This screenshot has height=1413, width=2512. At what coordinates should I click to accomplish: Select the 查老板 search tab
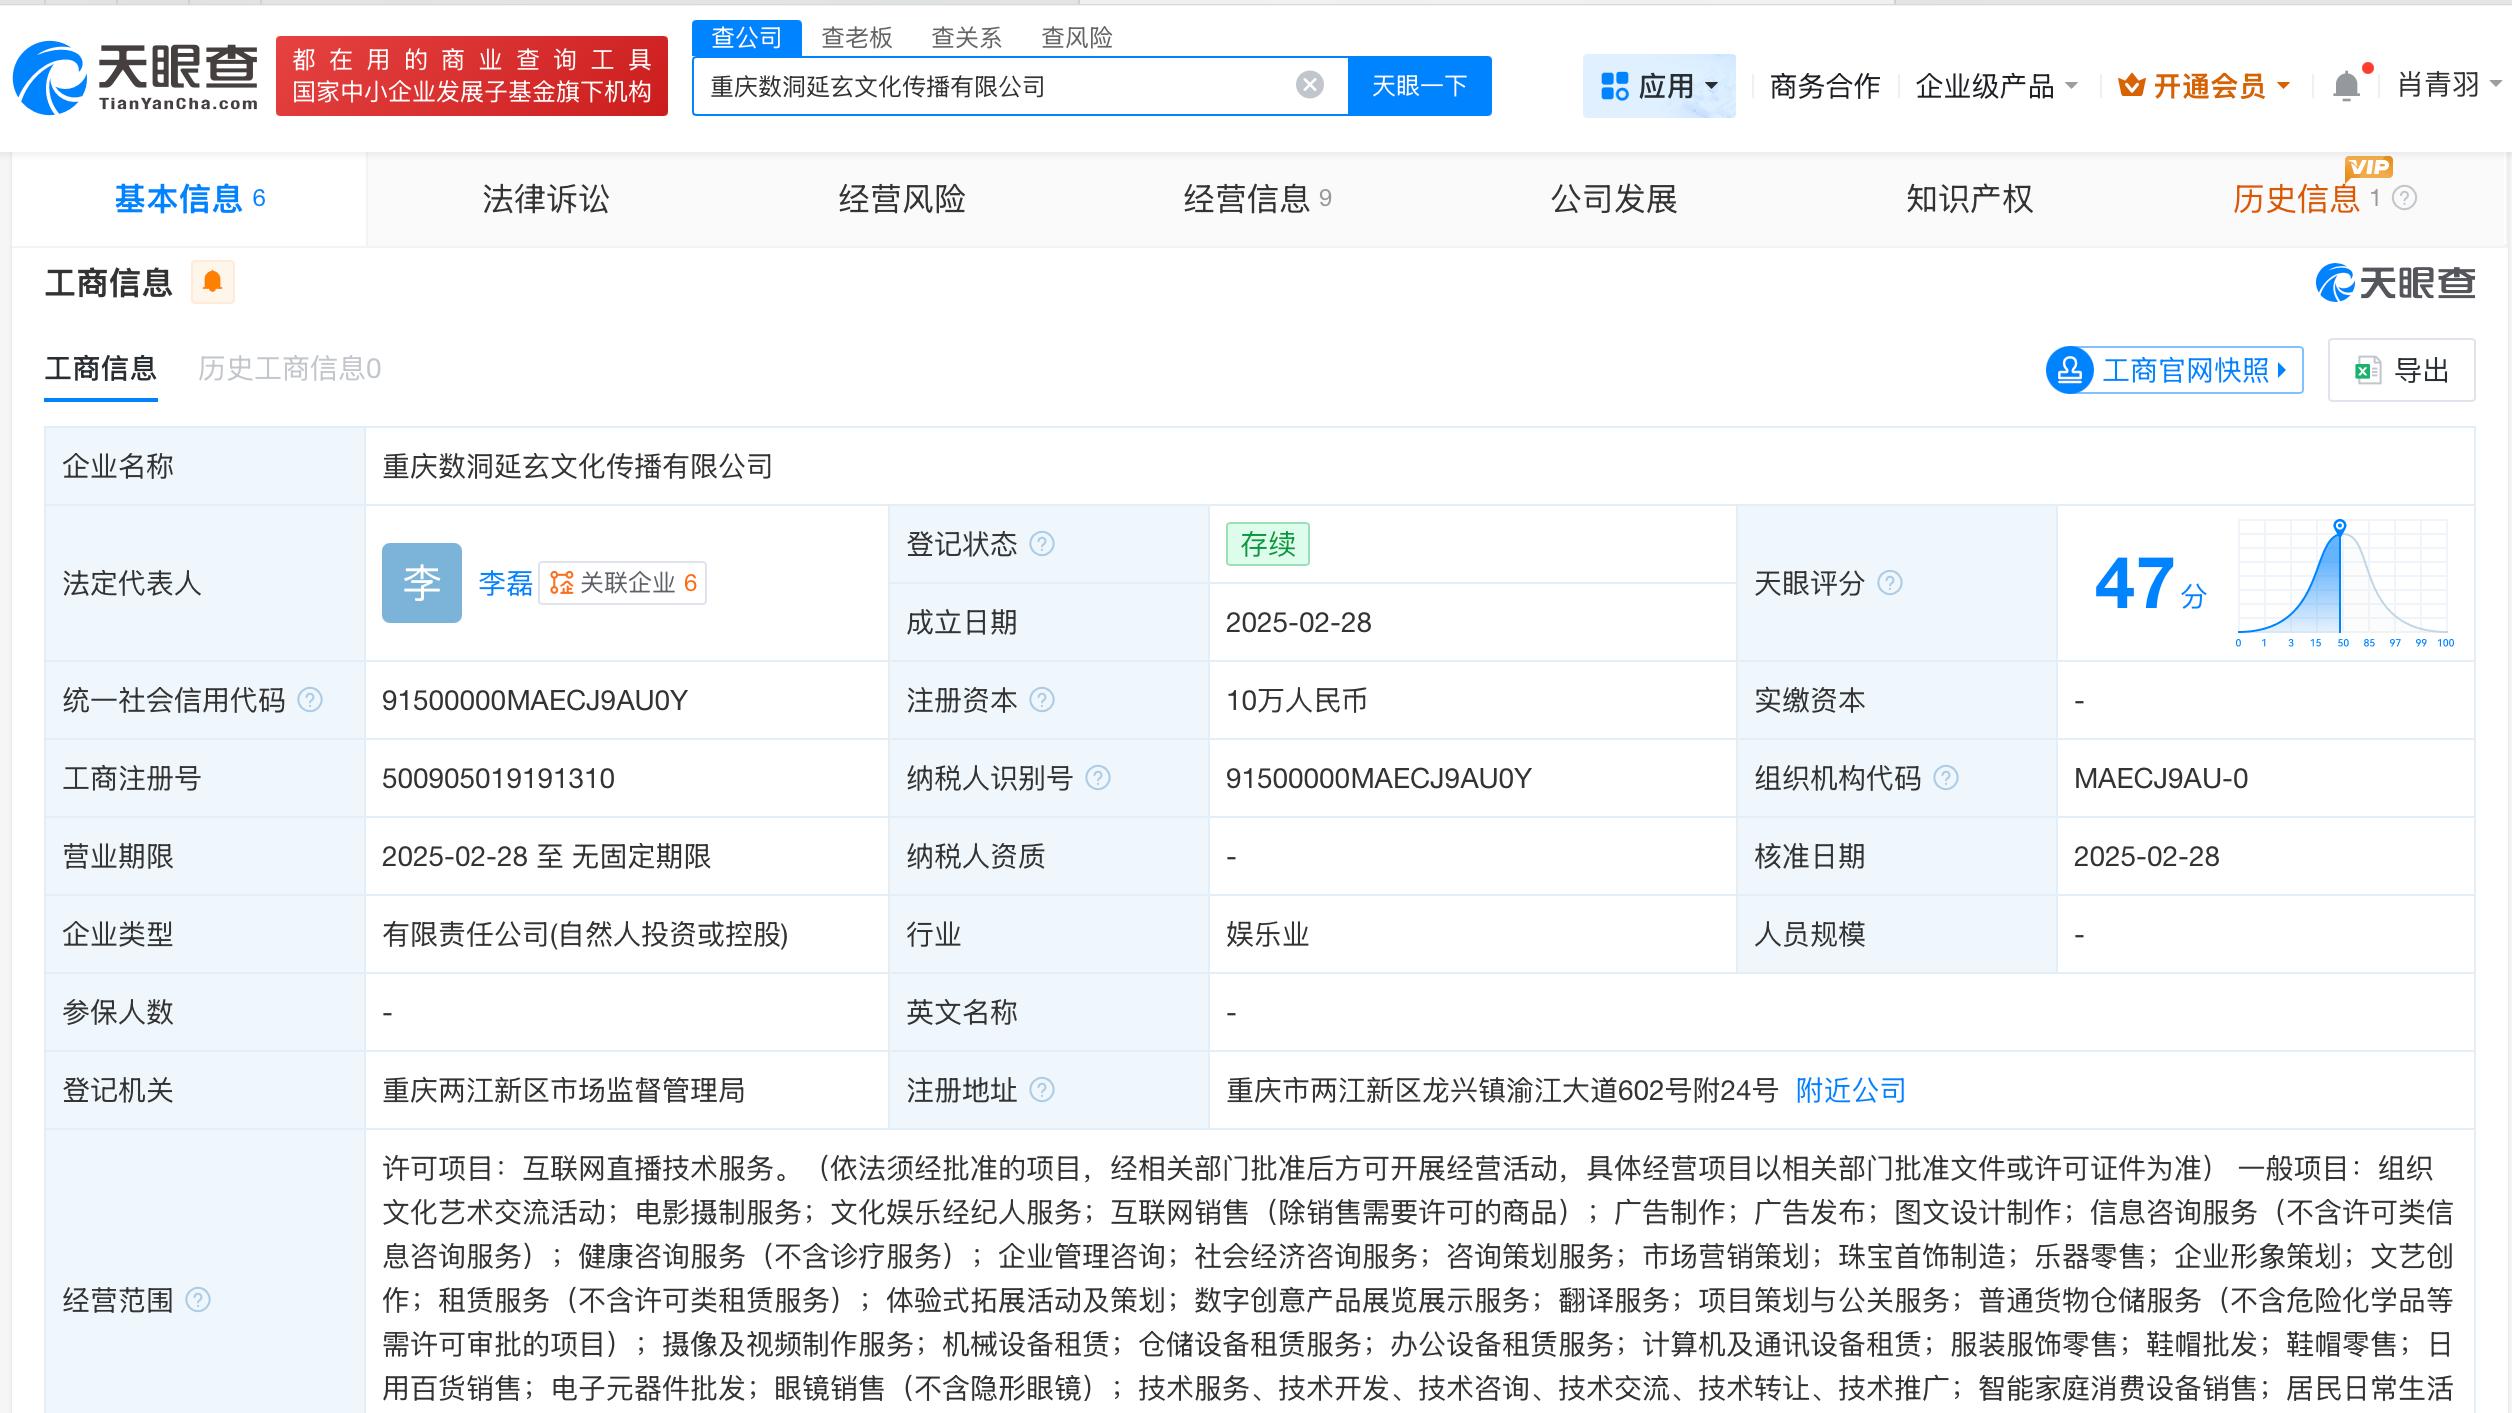(856, 38)
